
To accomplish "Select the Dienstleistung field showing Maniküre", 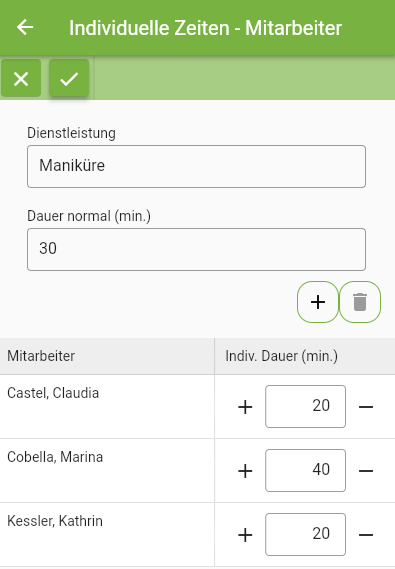I will 196,166.
